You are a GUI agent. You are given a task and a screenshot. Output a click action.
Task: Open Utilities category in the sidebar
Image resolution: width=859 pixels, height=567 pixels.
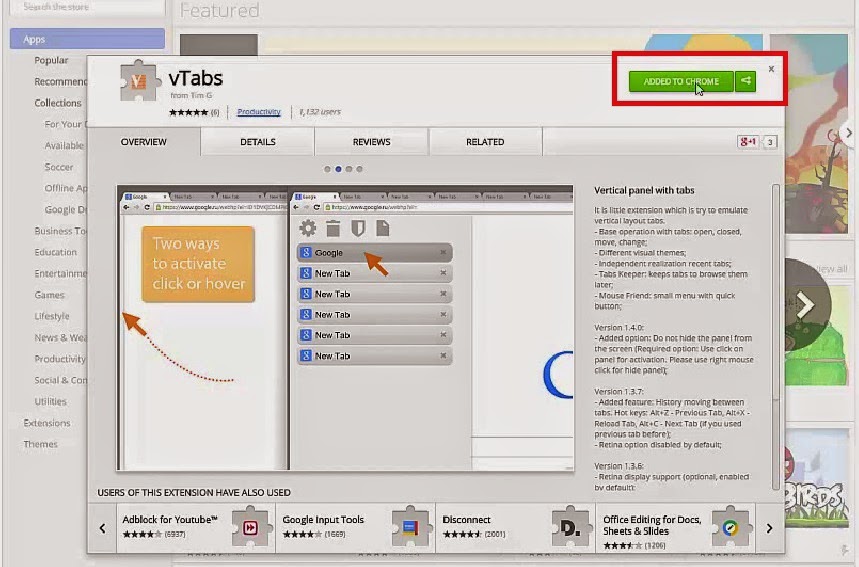50,402
